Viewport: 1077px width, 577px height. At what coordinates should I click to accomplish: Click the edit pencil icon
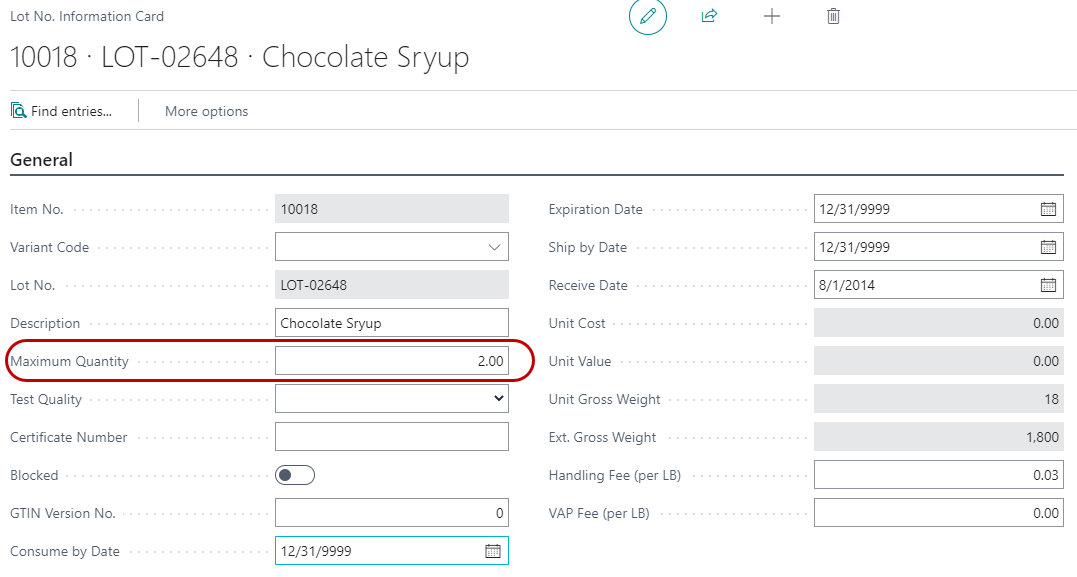coord(647,17)
